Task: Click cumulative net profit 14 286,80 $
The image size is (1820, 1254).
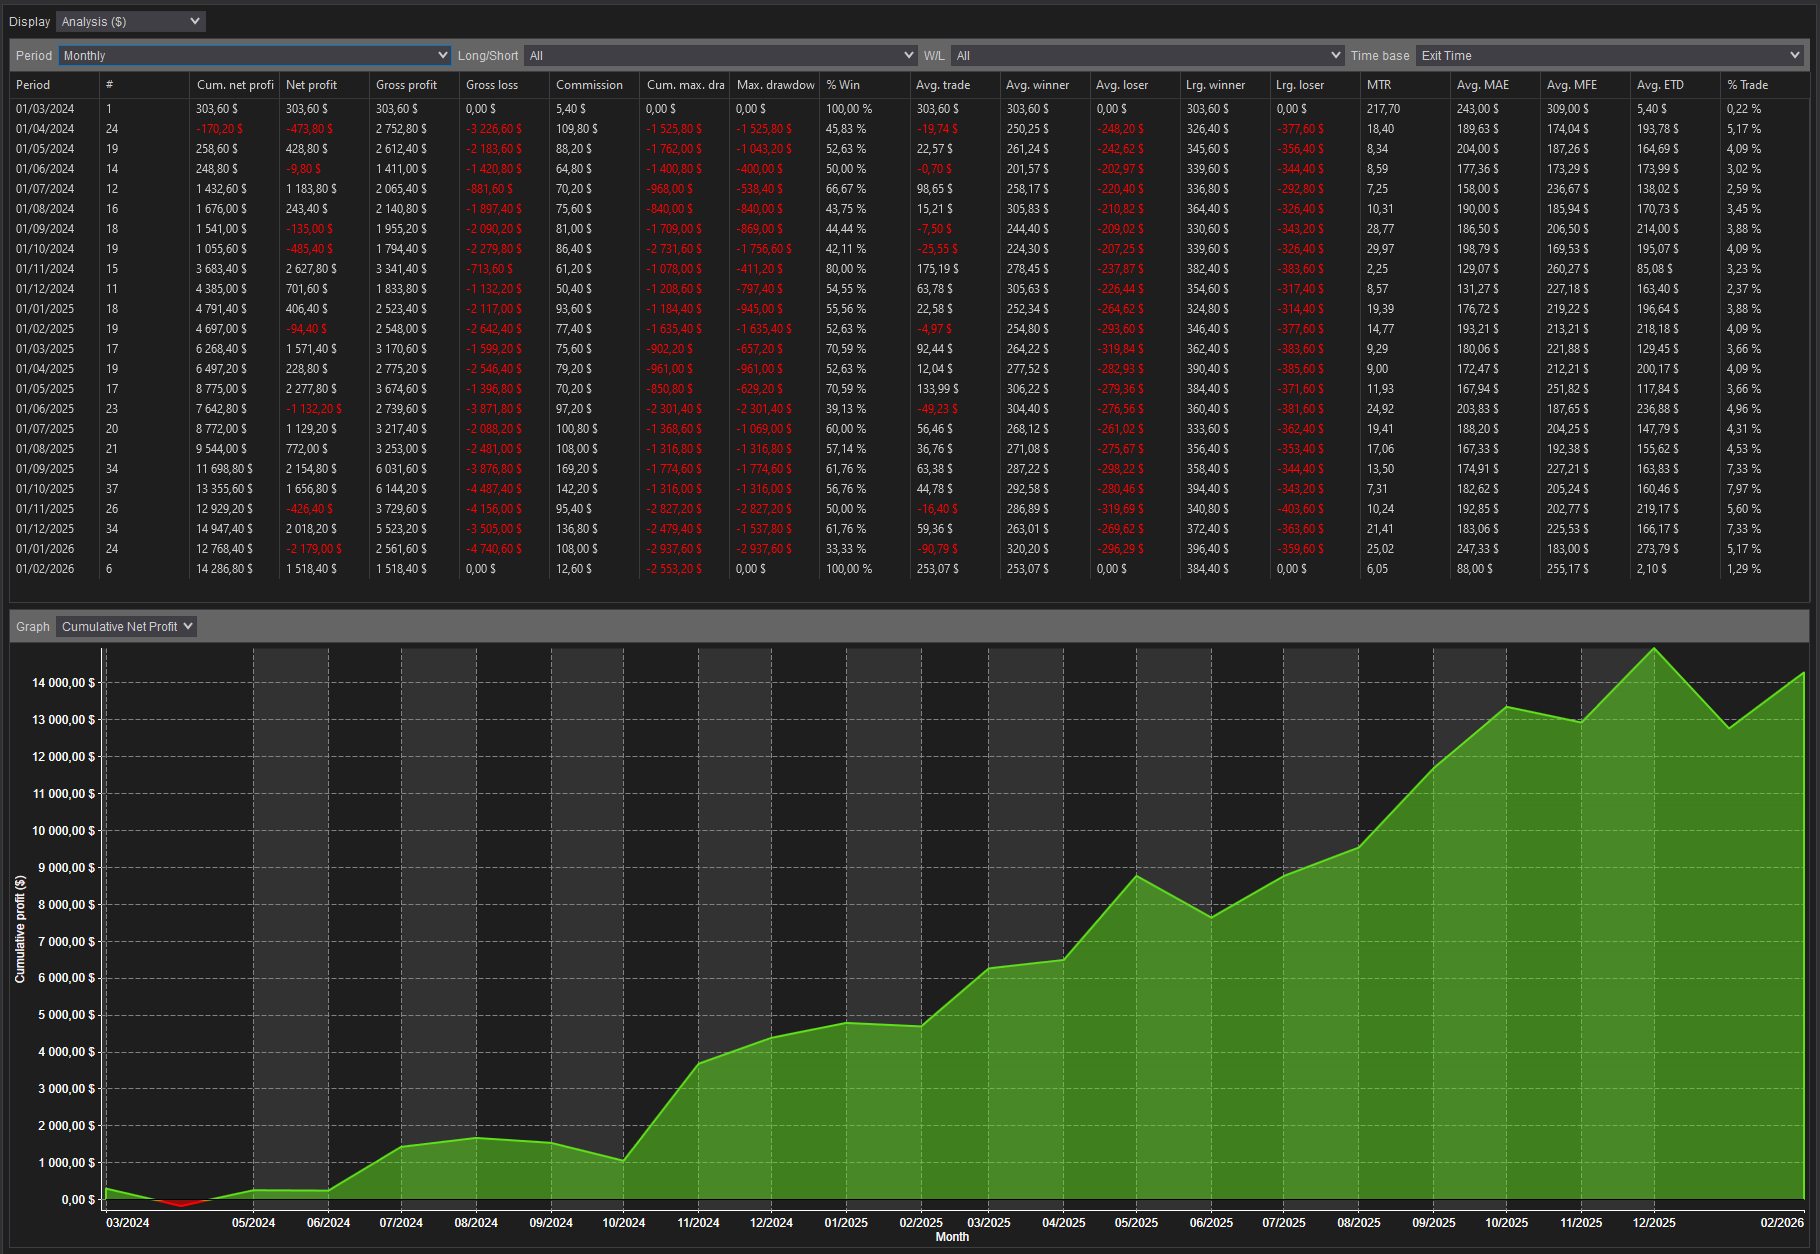Action: click(224, 569)
